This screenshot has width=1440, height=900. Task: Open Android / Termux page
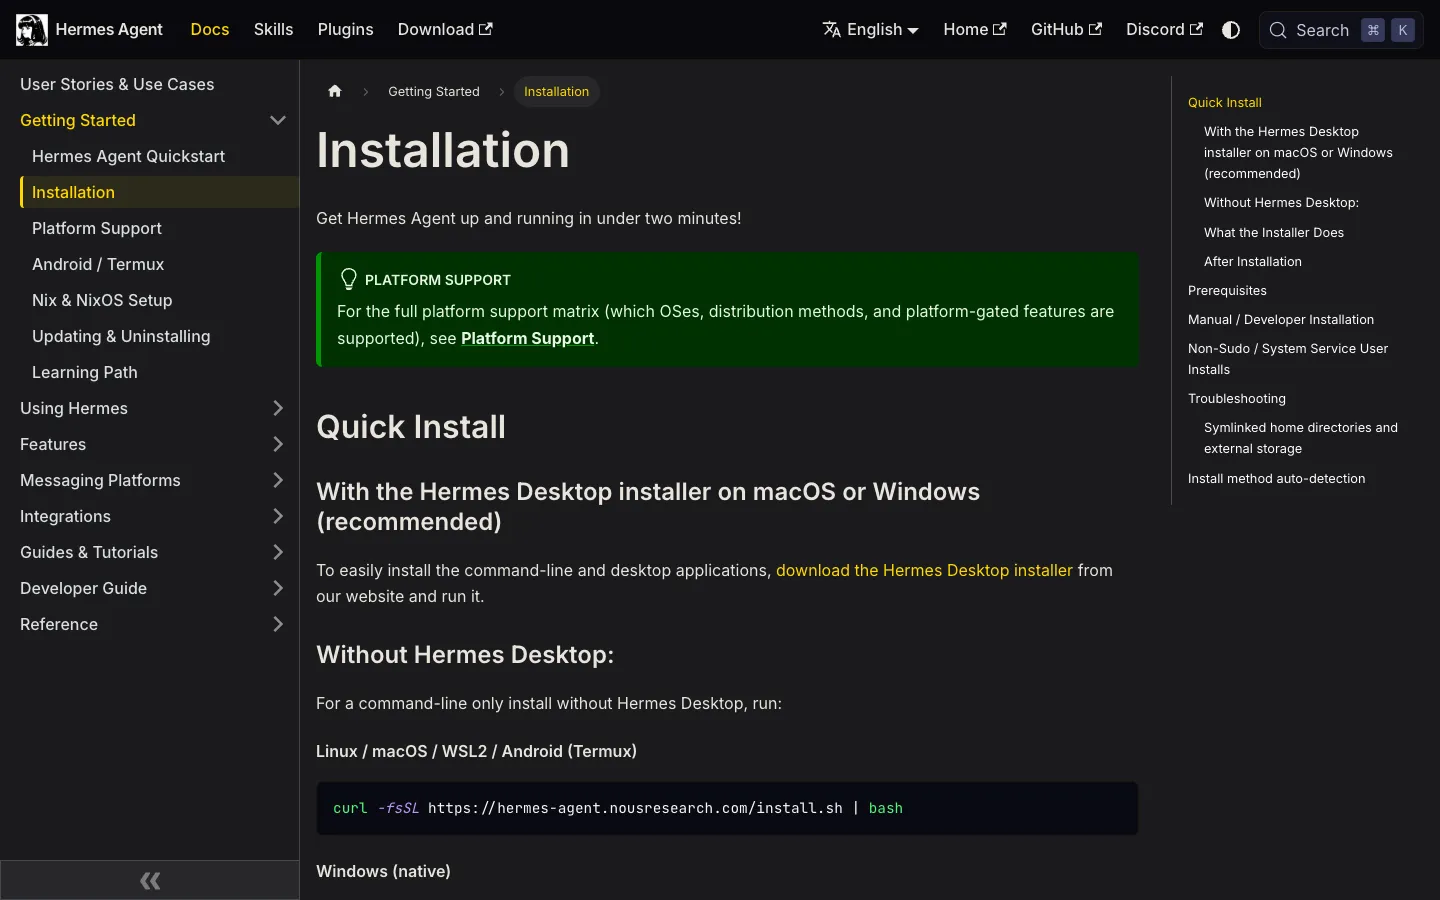[98, 264]
